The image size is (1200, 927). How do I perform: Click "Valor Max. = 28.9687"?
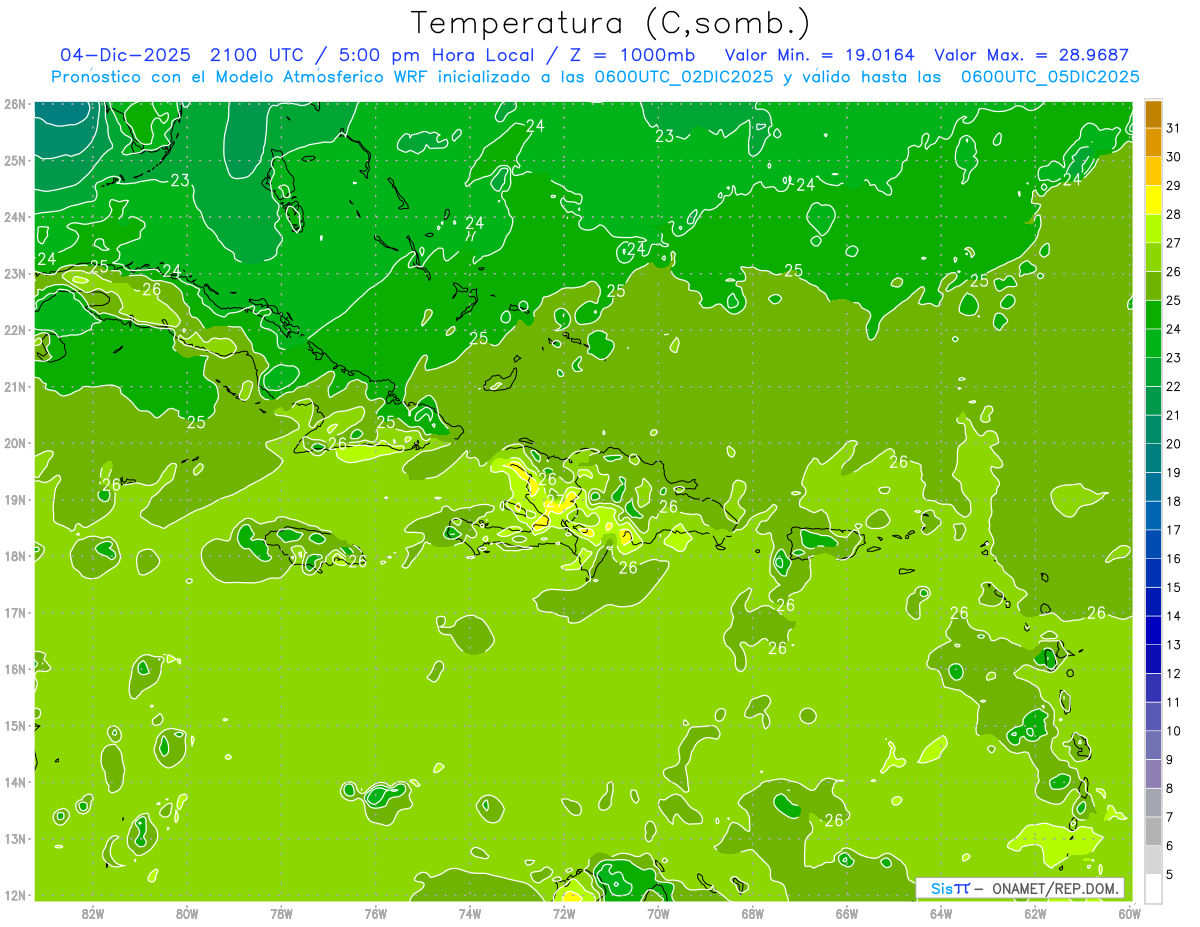click(1031, 55)
